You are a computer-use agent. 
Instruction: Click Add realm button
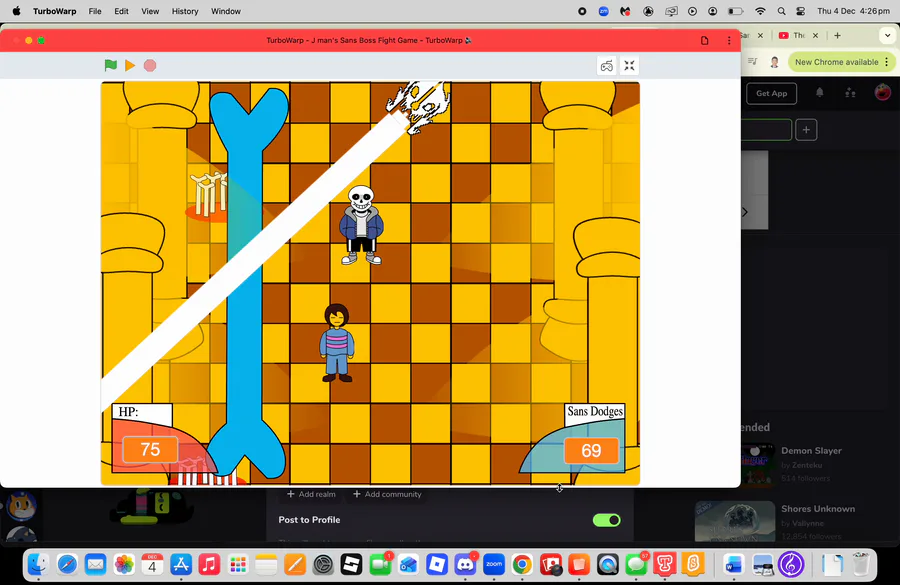pyautogui.click(x=311, y=494)
